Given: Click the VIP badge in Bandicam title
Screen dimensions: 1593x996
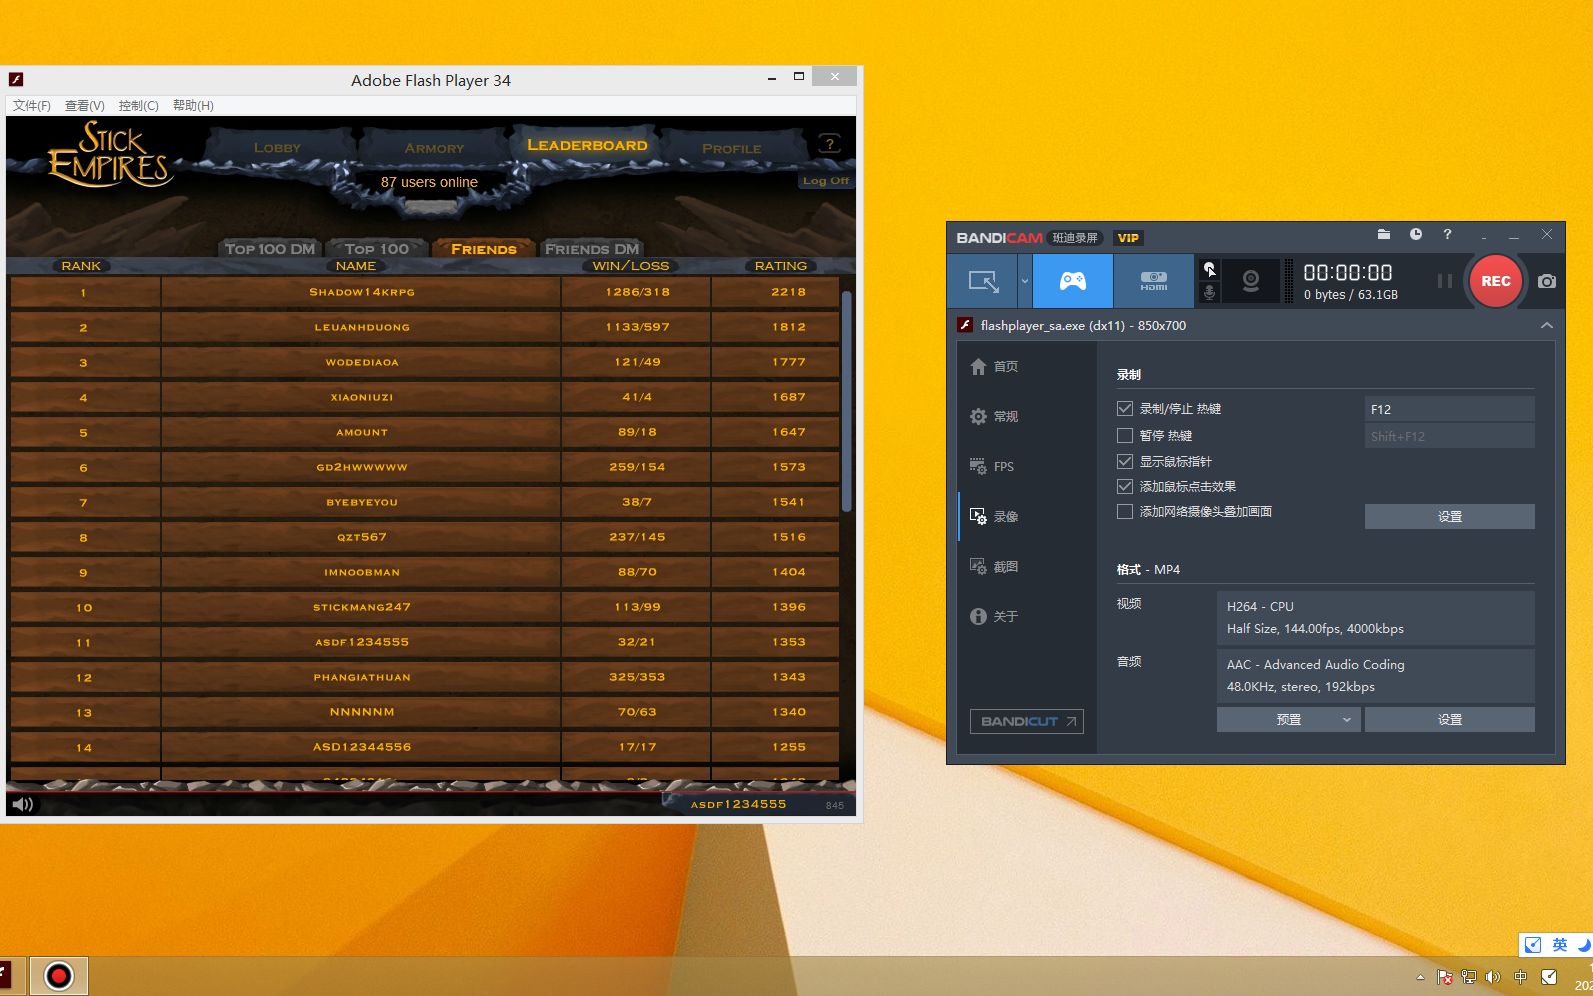Looking at the screenshot, I should (x=1128, y=238).
